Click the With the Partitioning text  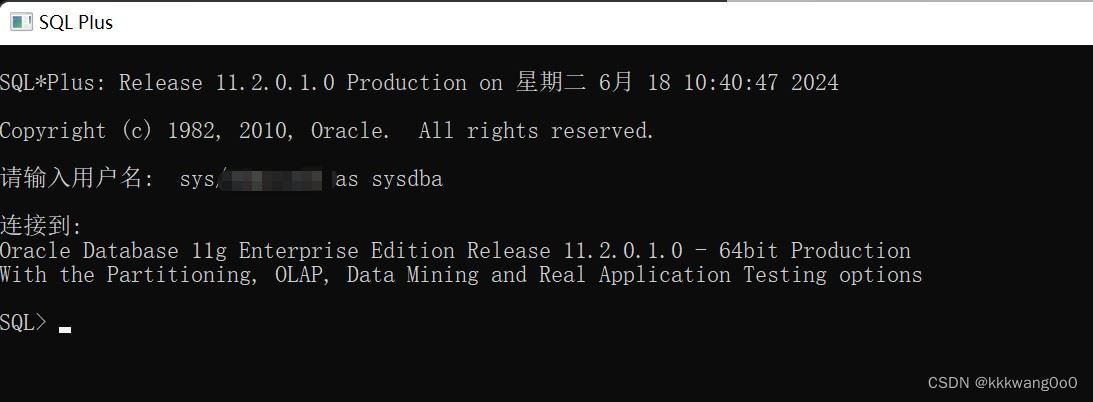pos(123,274)
